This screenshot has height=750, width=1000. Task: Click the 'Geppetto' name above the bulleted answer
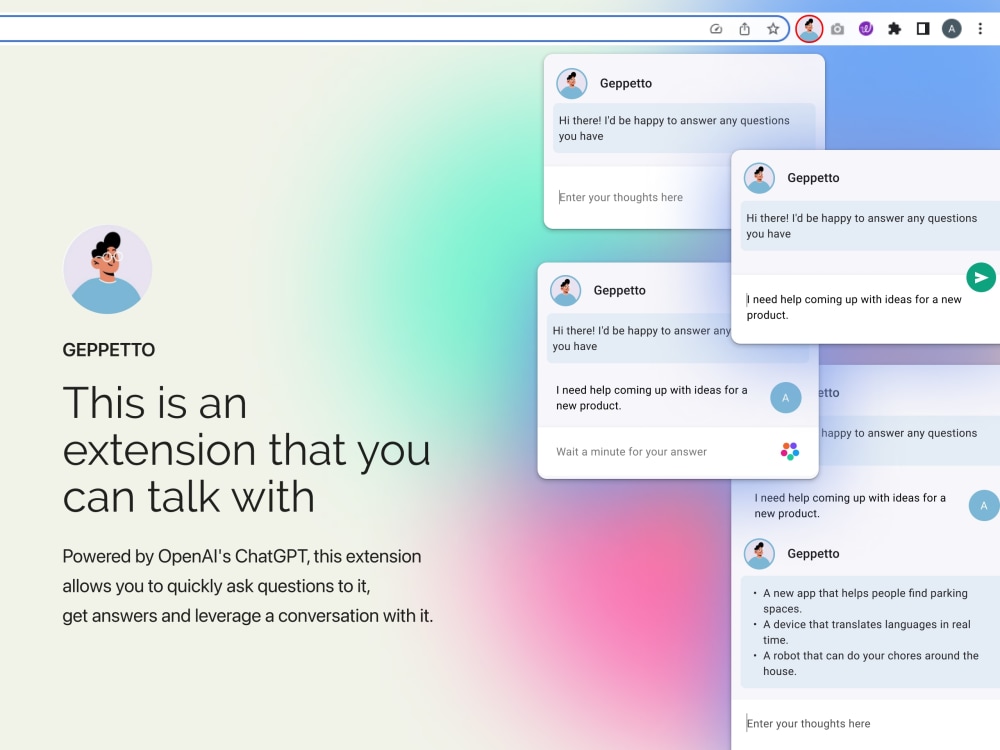click(813, 554)
